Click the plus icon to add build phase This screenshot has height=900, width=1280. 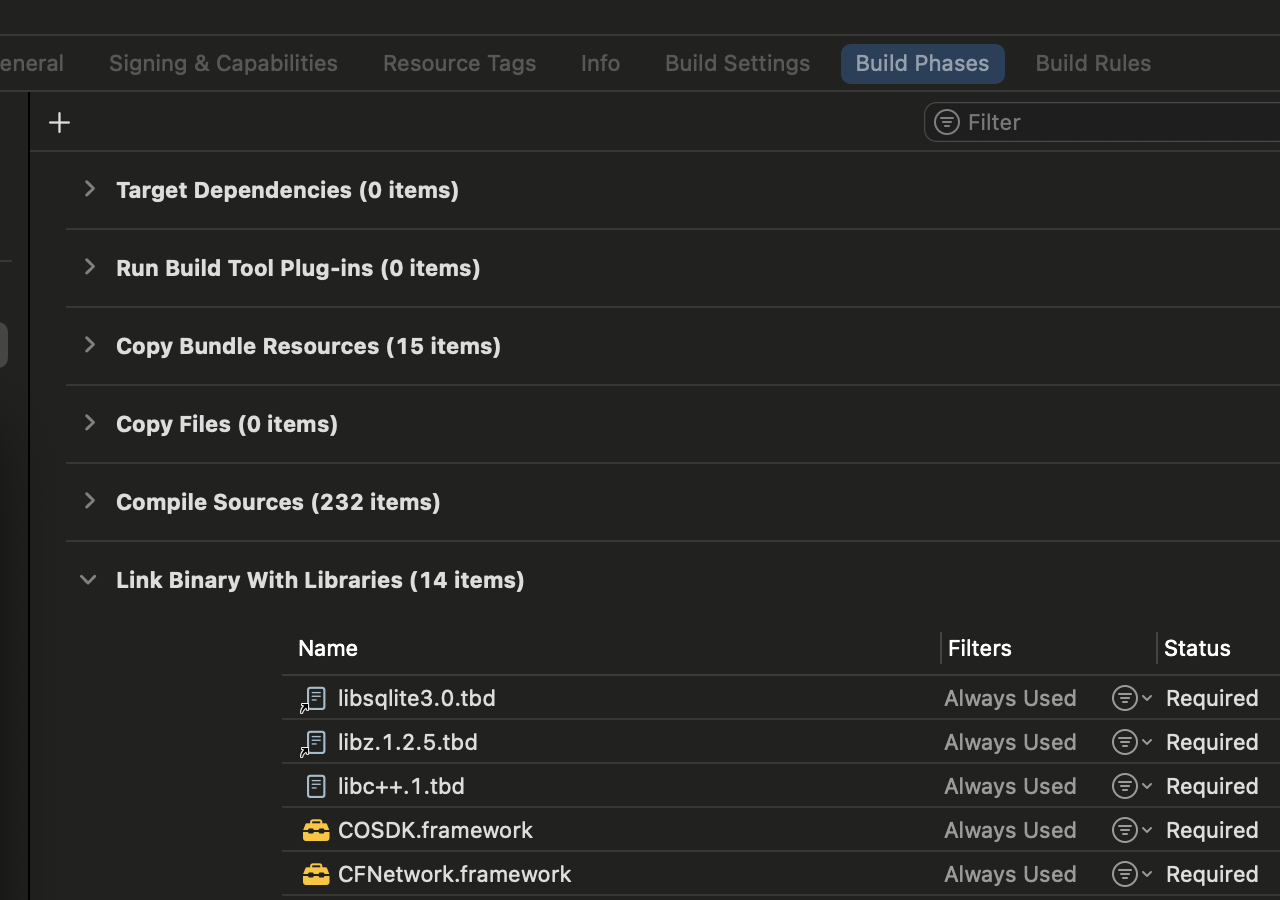[59, 122]
